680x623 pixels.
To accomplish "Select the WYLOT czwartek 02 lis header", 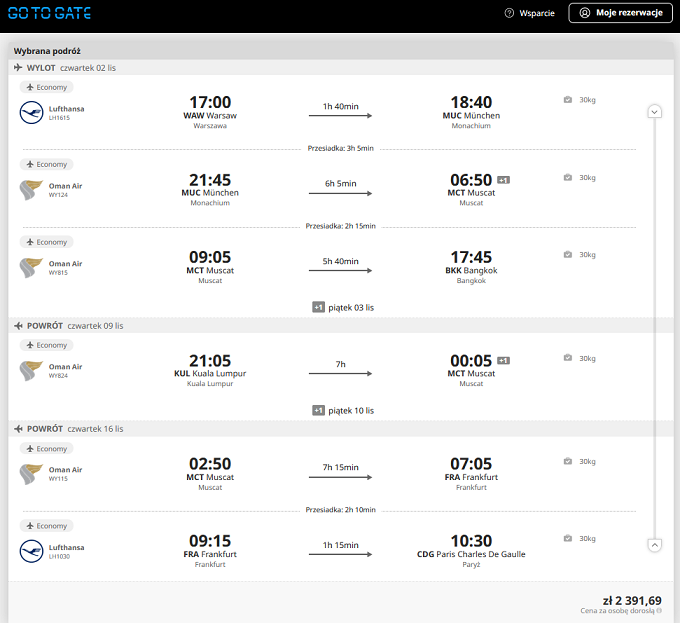I will [340, 68].
